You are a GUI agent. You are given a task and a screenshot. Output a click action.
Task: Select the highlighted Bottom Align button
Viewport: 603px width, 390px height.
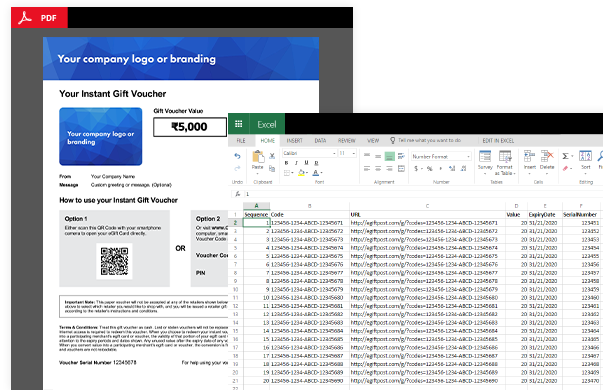click(390, 157)
